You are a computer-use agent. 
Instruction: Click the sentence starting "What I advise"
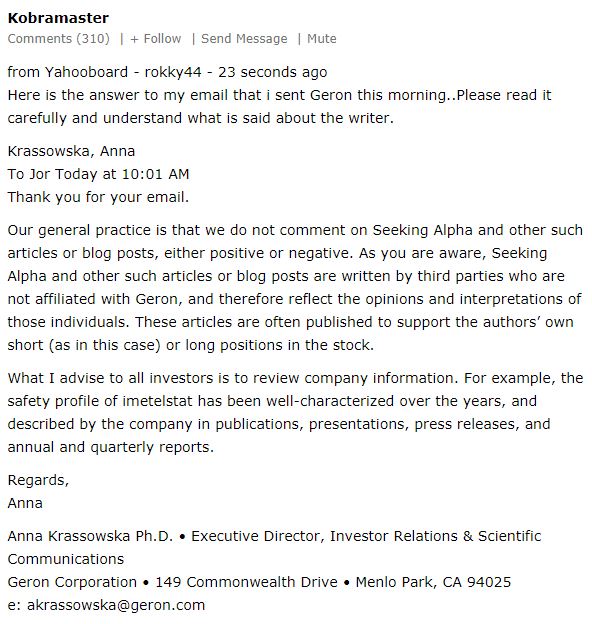pyautogui.click(x=231, y=378)
